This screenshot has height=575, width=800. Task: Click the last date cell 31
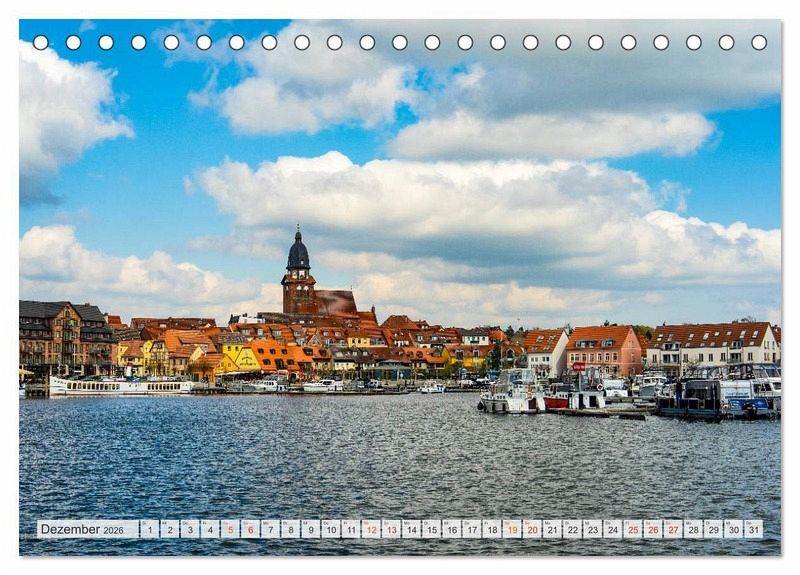coord(754,529)
